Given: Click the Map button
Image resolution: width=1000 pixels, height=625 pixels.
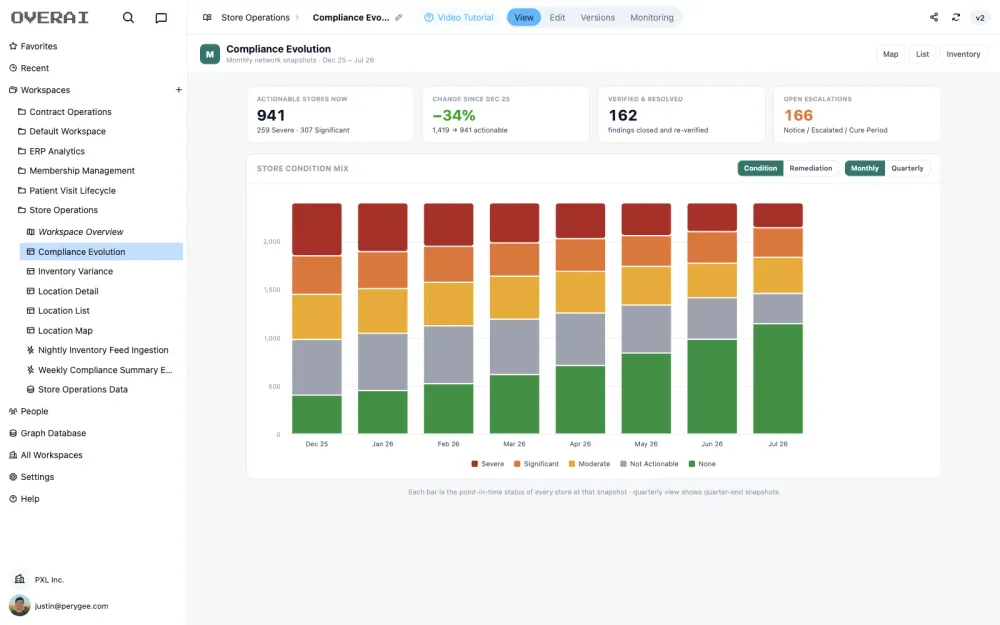Looking at the screenshot, I should point(890,54).
